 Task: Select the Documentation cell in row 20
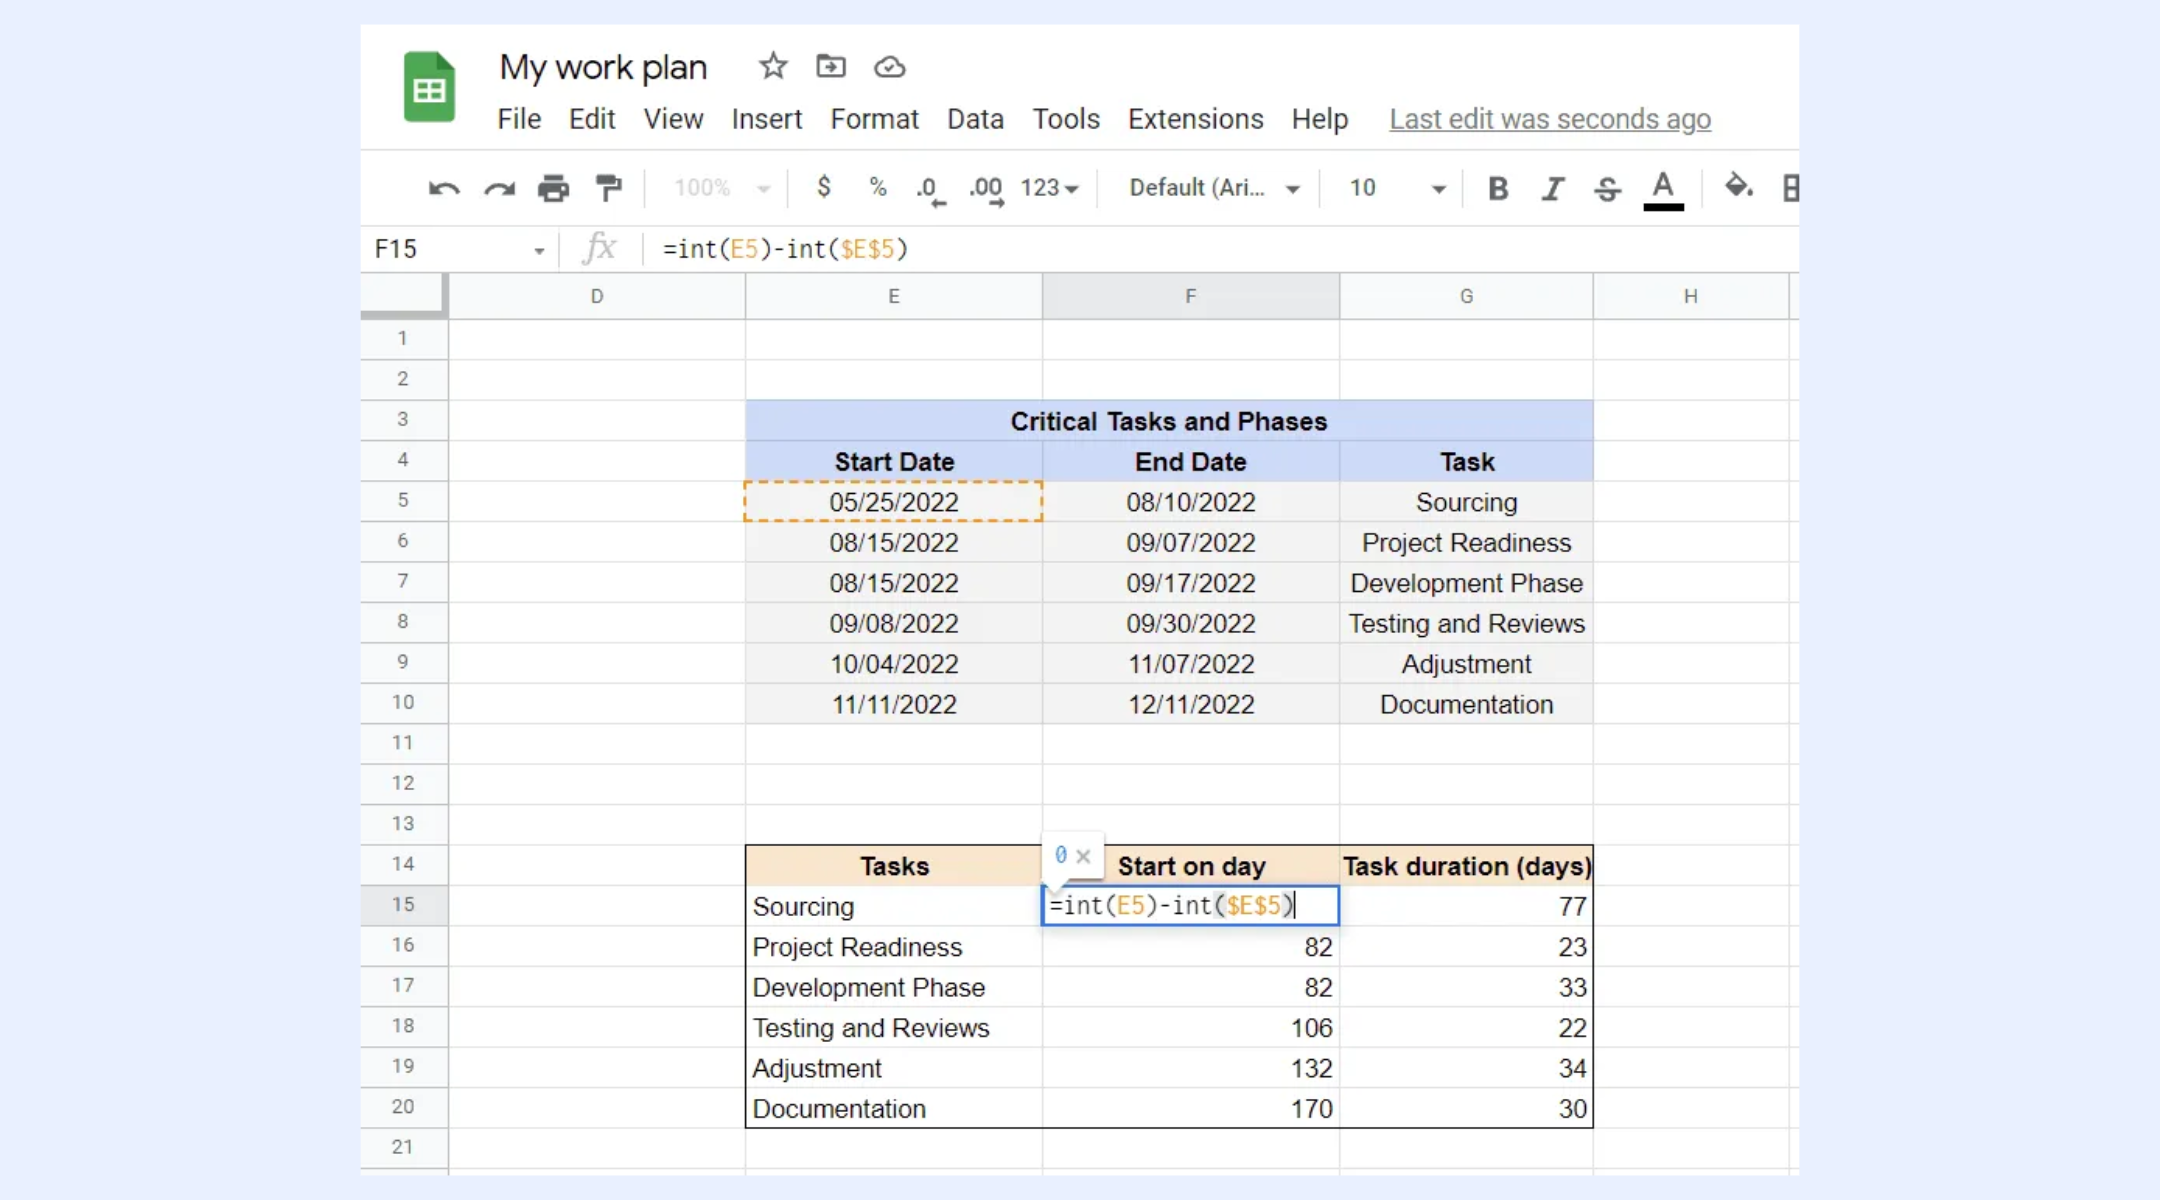point(894,1109)
